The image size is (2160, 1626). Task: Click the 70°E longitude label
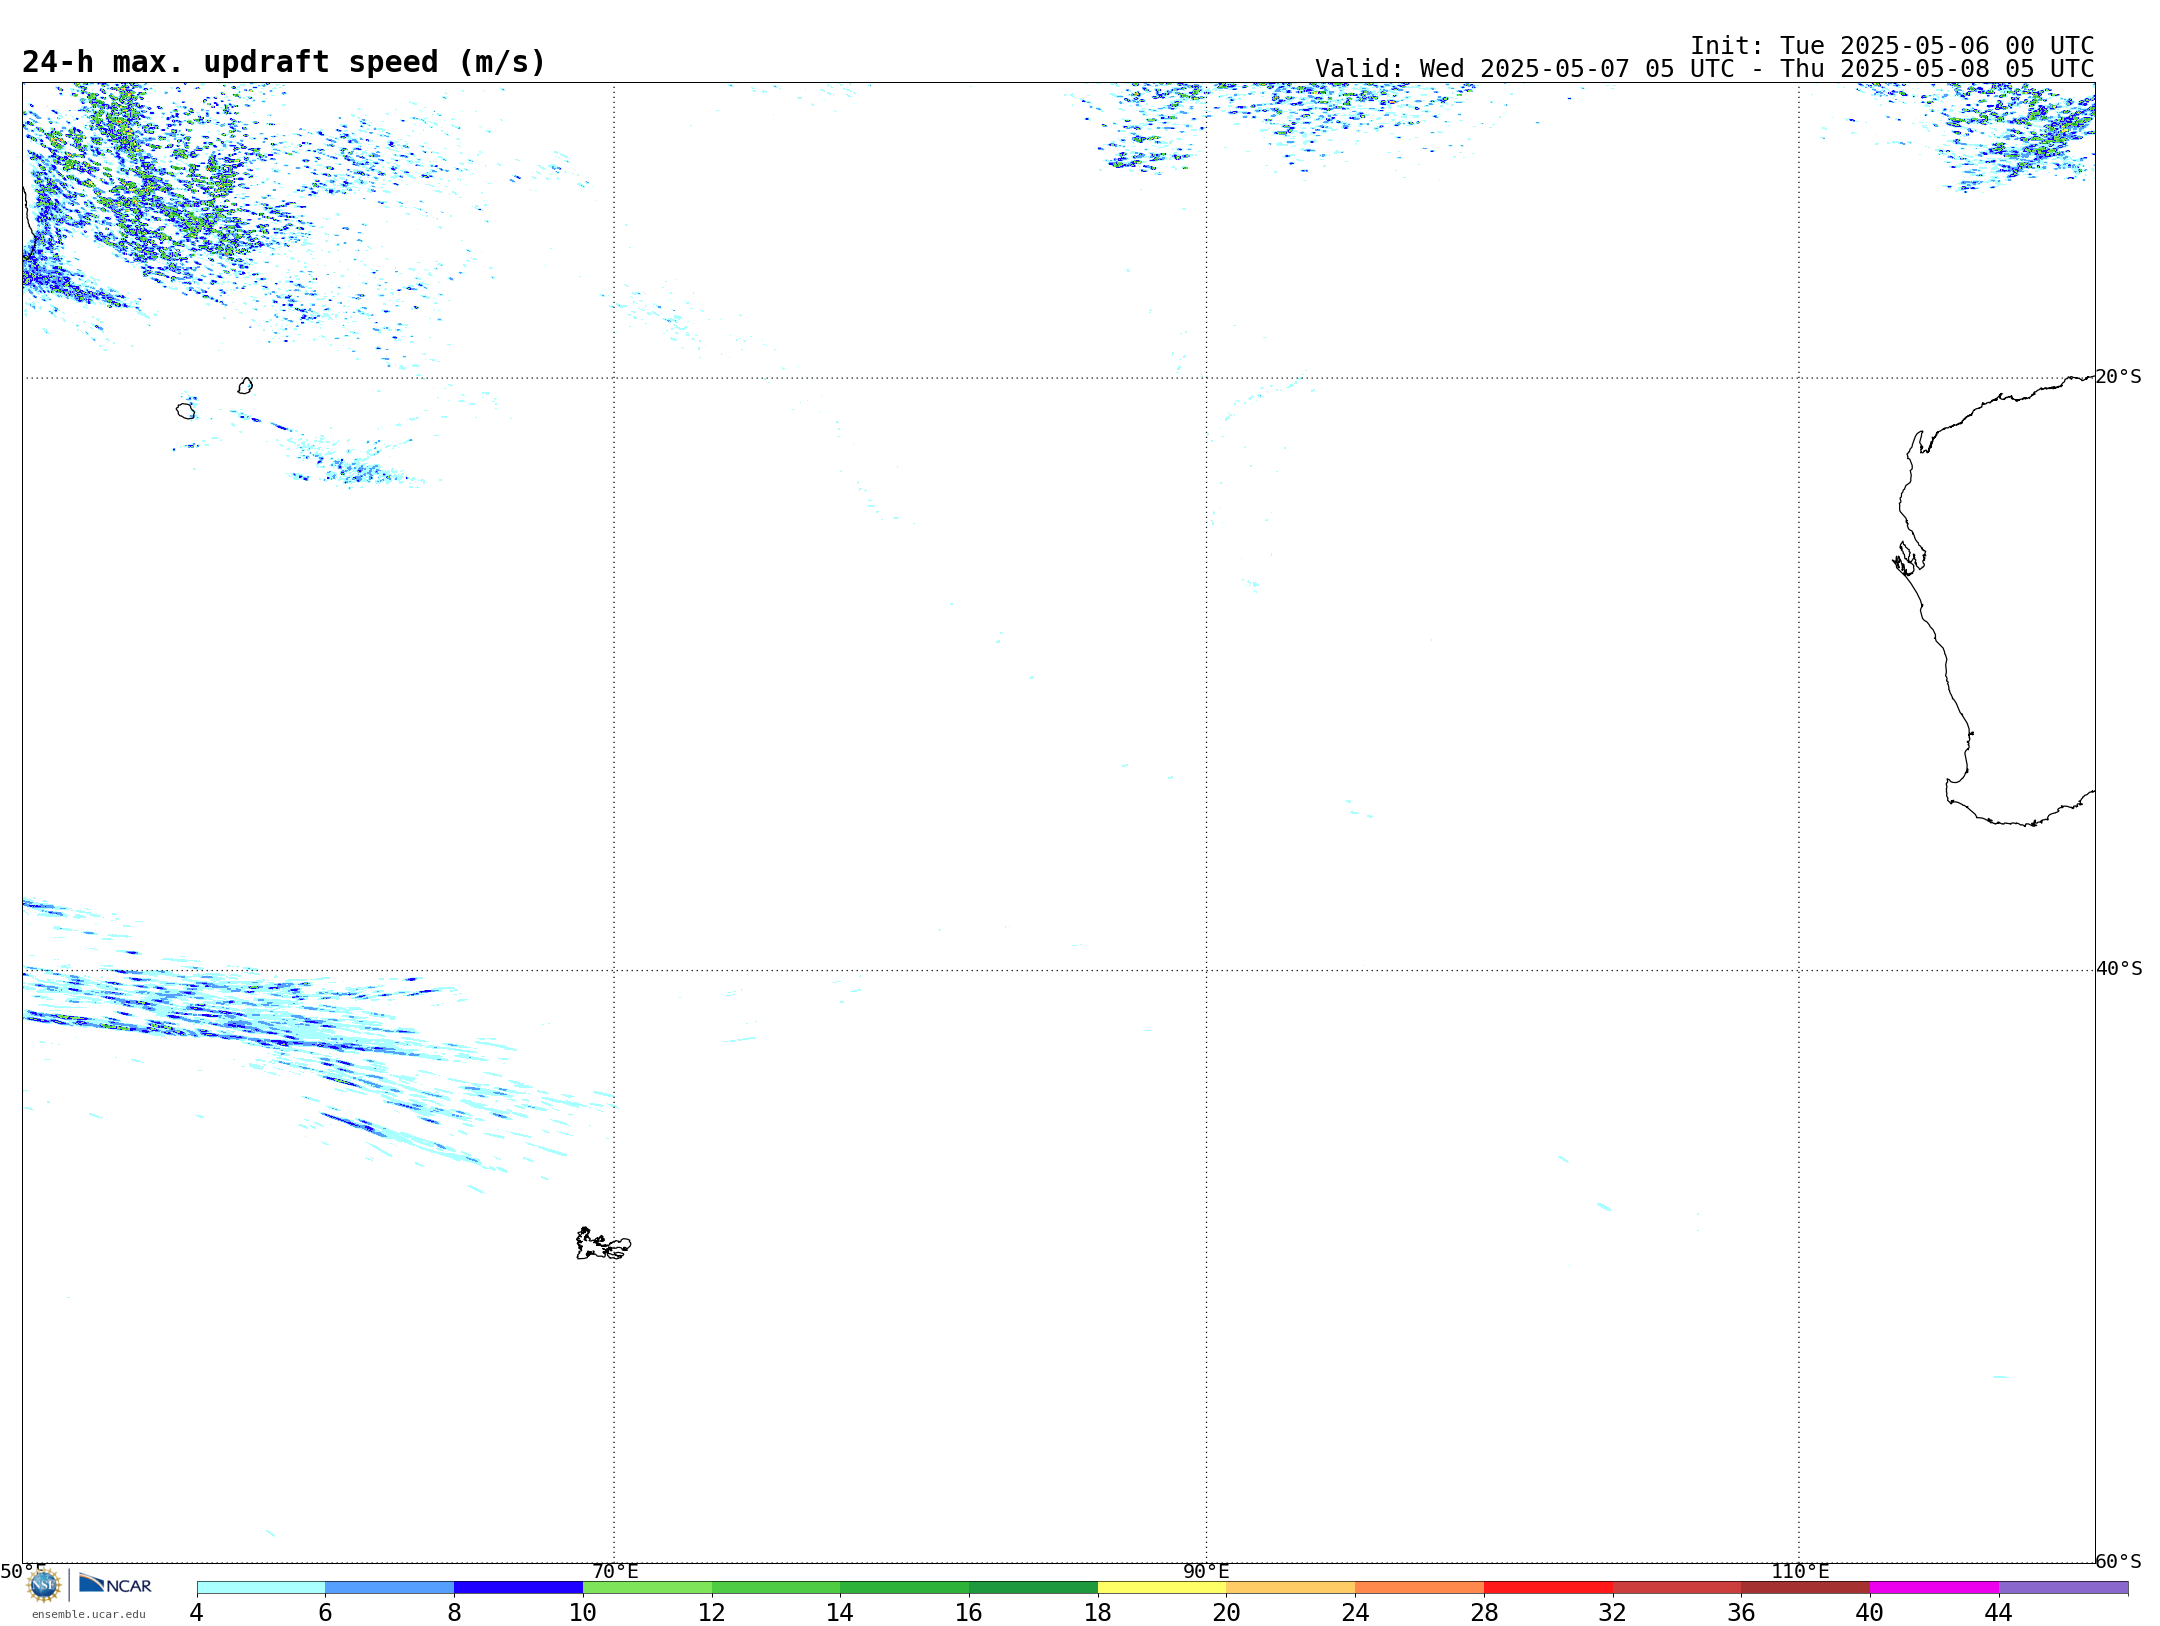pos(615,1572)
